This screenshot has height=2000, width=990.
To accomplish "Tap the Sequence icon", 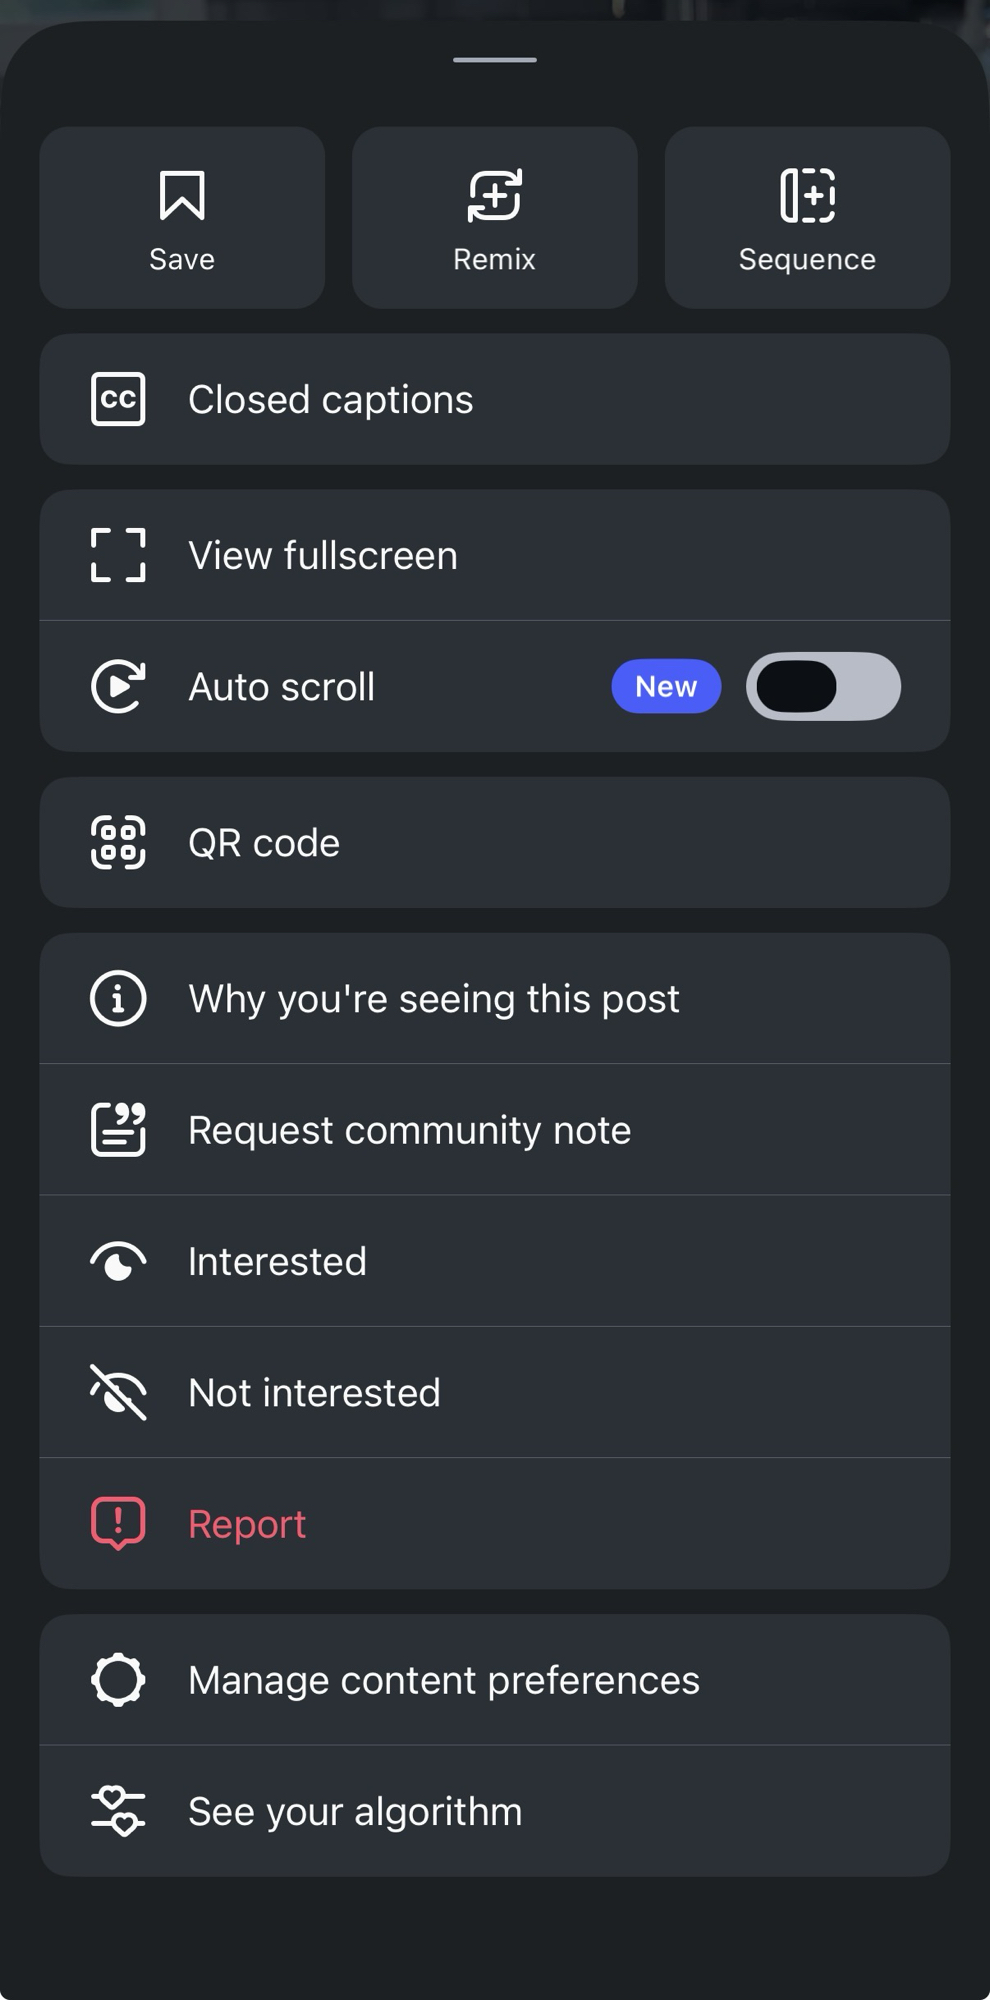I will [807, 195].
